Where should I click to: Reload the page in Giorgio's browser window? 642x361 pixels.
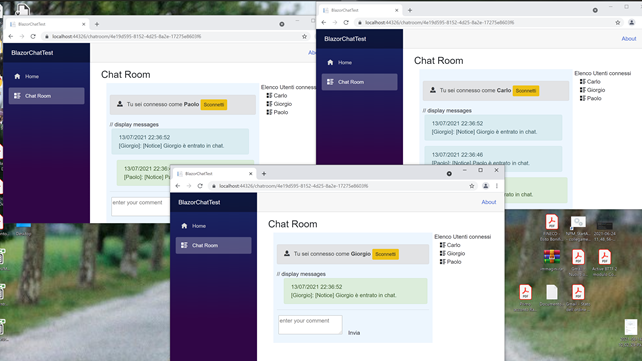200,186
